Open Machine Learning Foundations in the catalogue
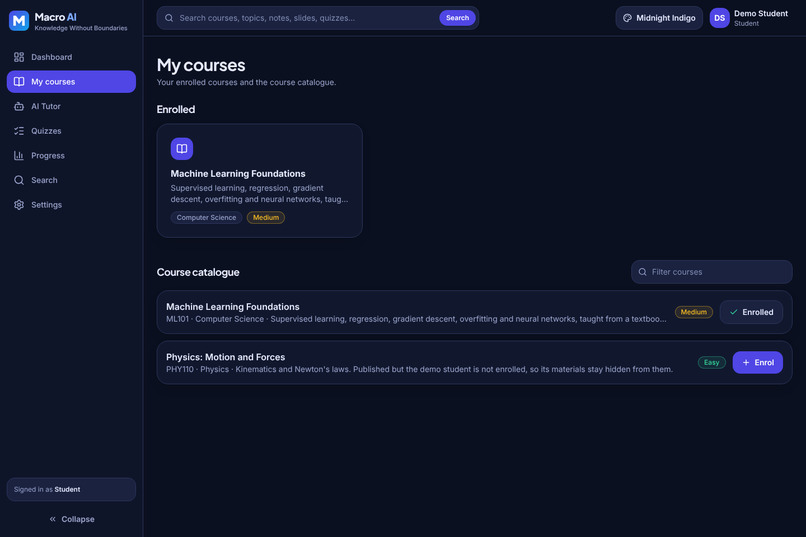This screenshot has height=537, width=806. [x=474, y=312]
